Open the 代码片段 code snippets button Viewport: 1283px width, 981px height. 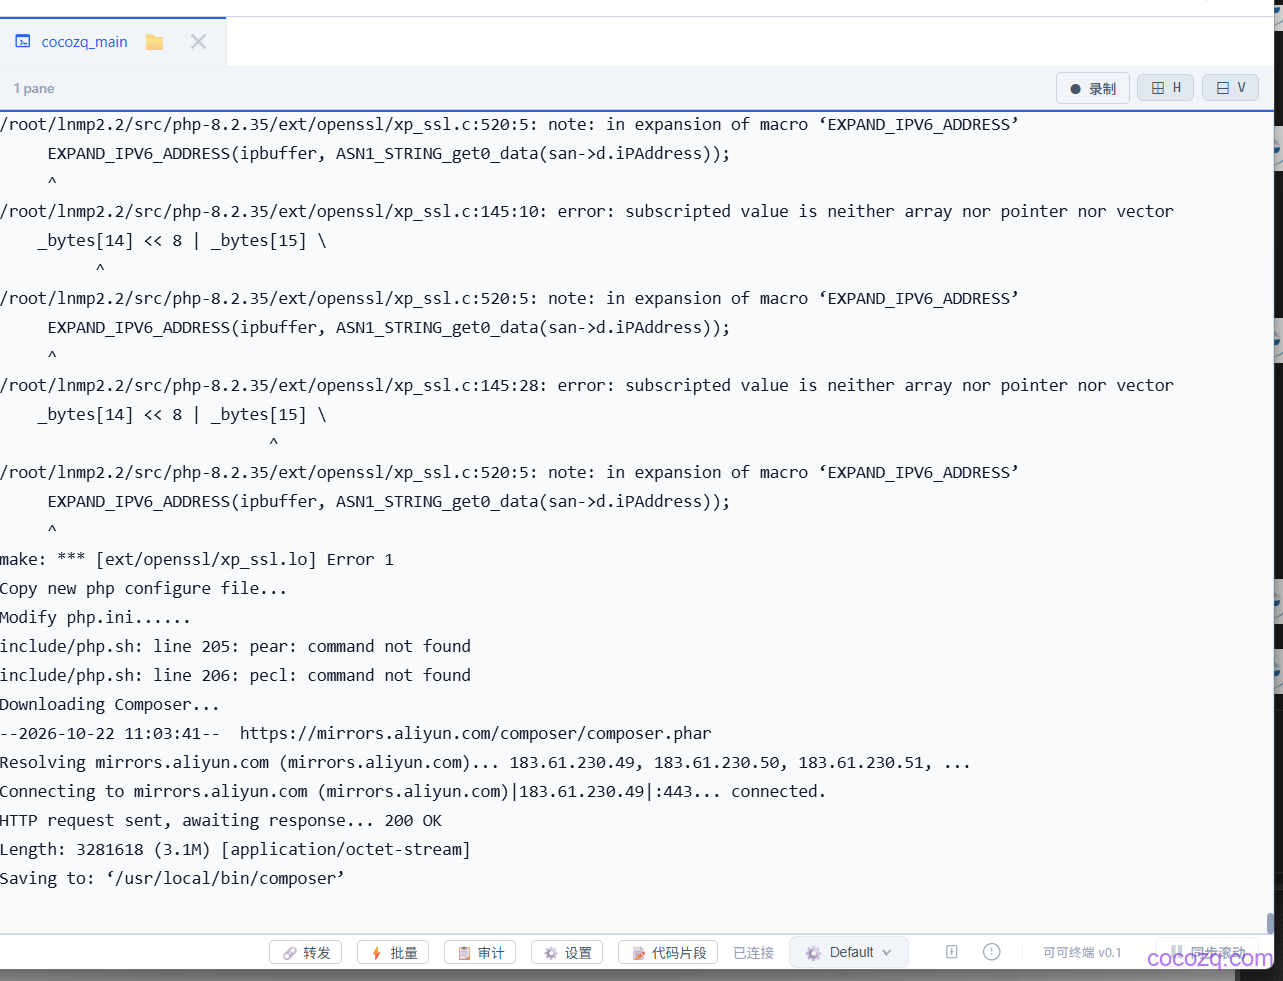coord(668,953)
